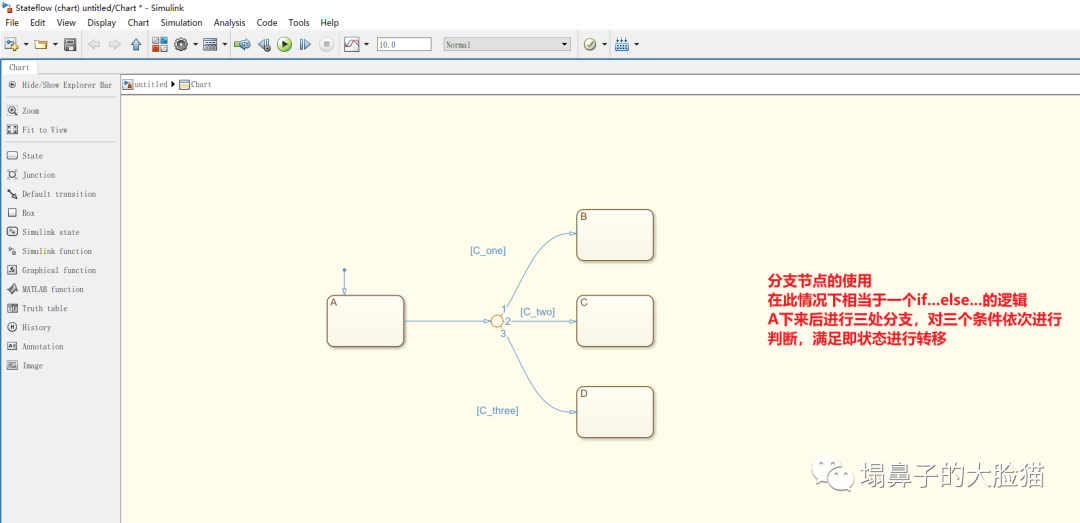Open the Edit menu
This screenshot has width=1080, height=523.
point(38,23)
